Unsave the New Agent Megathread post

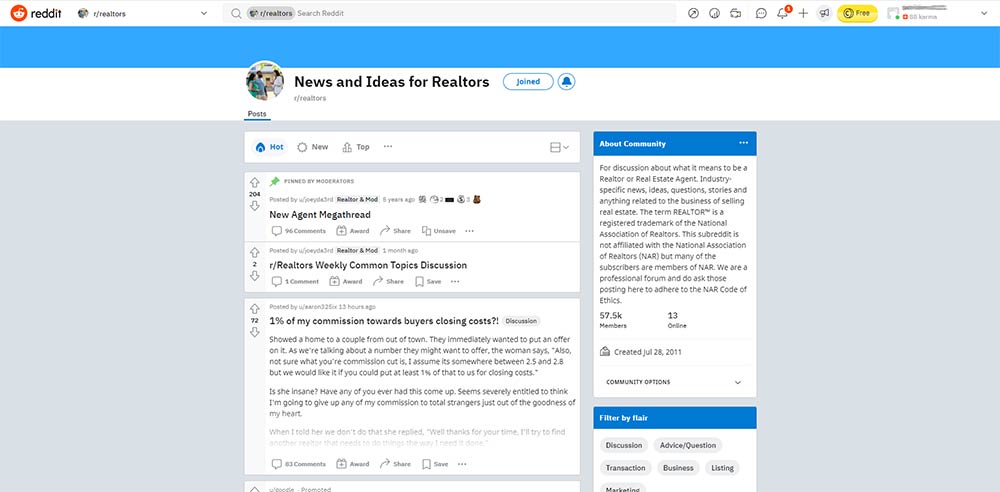coord(438,231)
